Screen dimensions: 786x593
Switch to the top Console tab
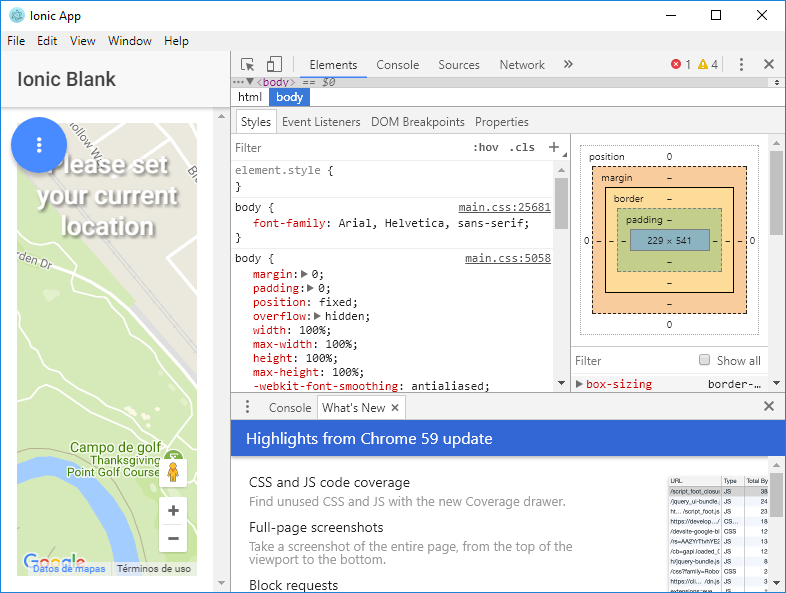pyautogui.click(x=398, y=65)
